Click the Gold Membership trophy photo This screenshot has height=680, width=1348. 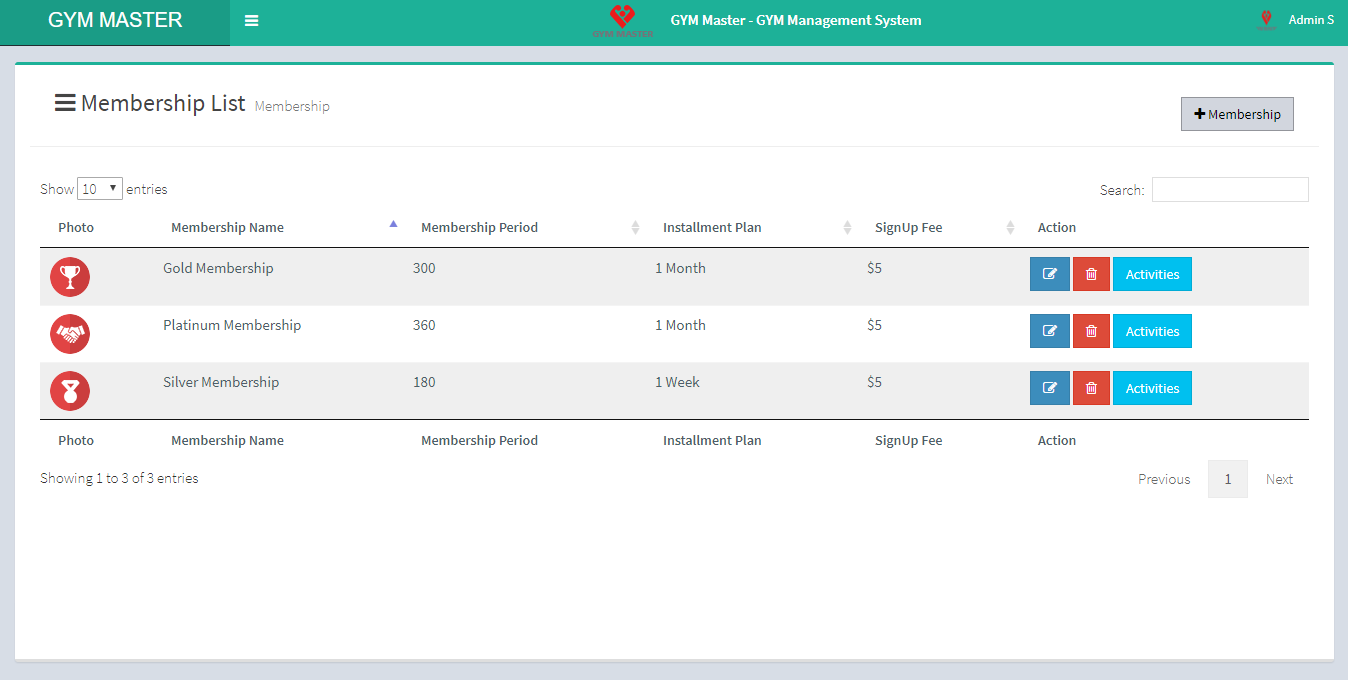70,277
